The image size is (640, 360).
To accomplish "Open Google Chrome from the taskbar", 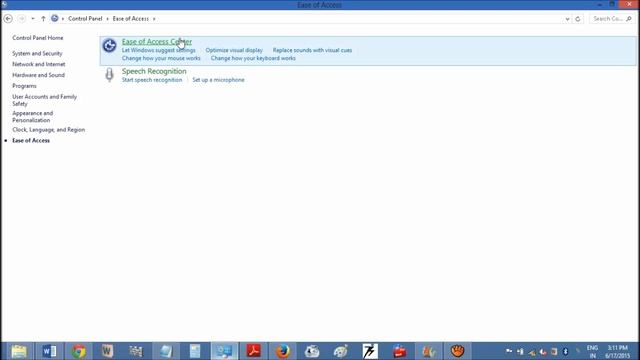I will point(79,351).
